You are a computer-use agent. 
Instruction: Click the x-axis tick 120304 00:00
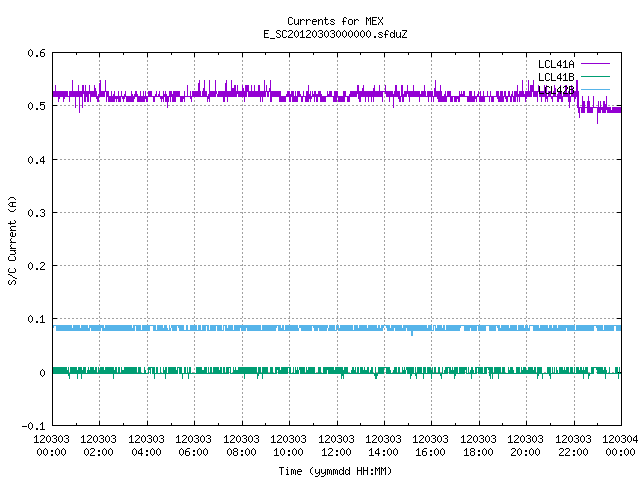pos(620,445)
